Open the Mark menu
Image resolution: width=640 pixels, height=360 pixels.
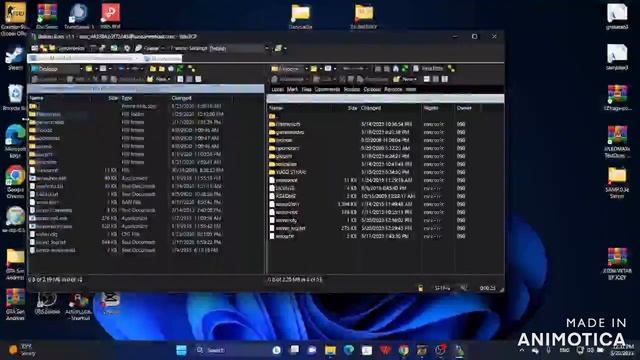[292, 89]
